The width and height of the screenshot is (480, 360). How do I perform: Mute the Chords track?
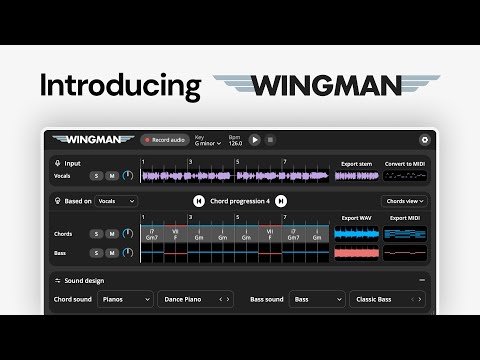tap(112, 234)
